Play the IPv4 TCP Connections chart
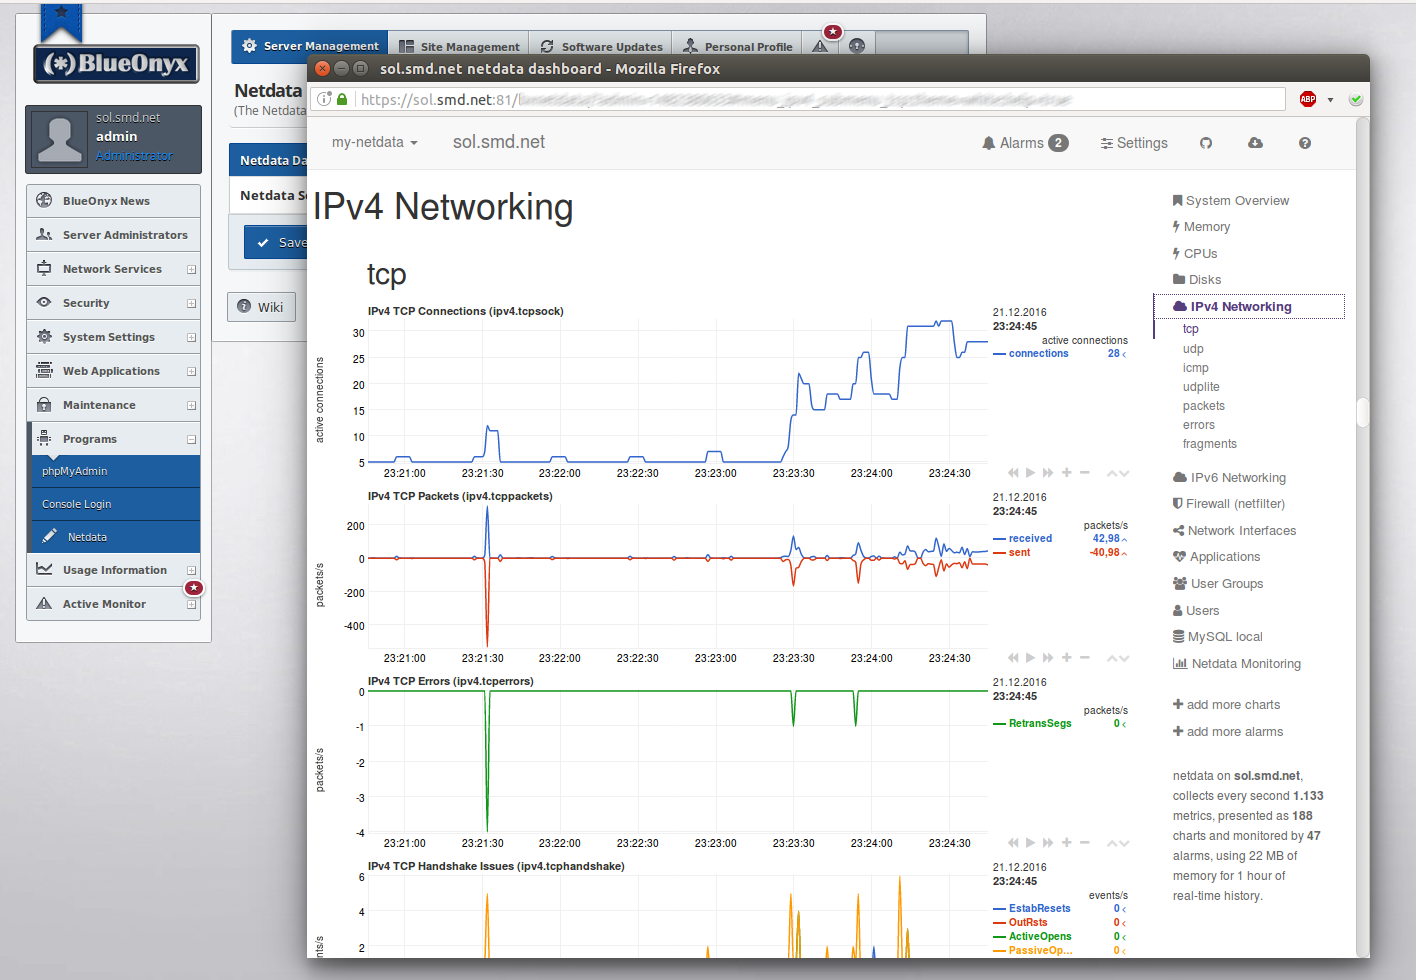1416x980 pixels. coord(1031,473)
